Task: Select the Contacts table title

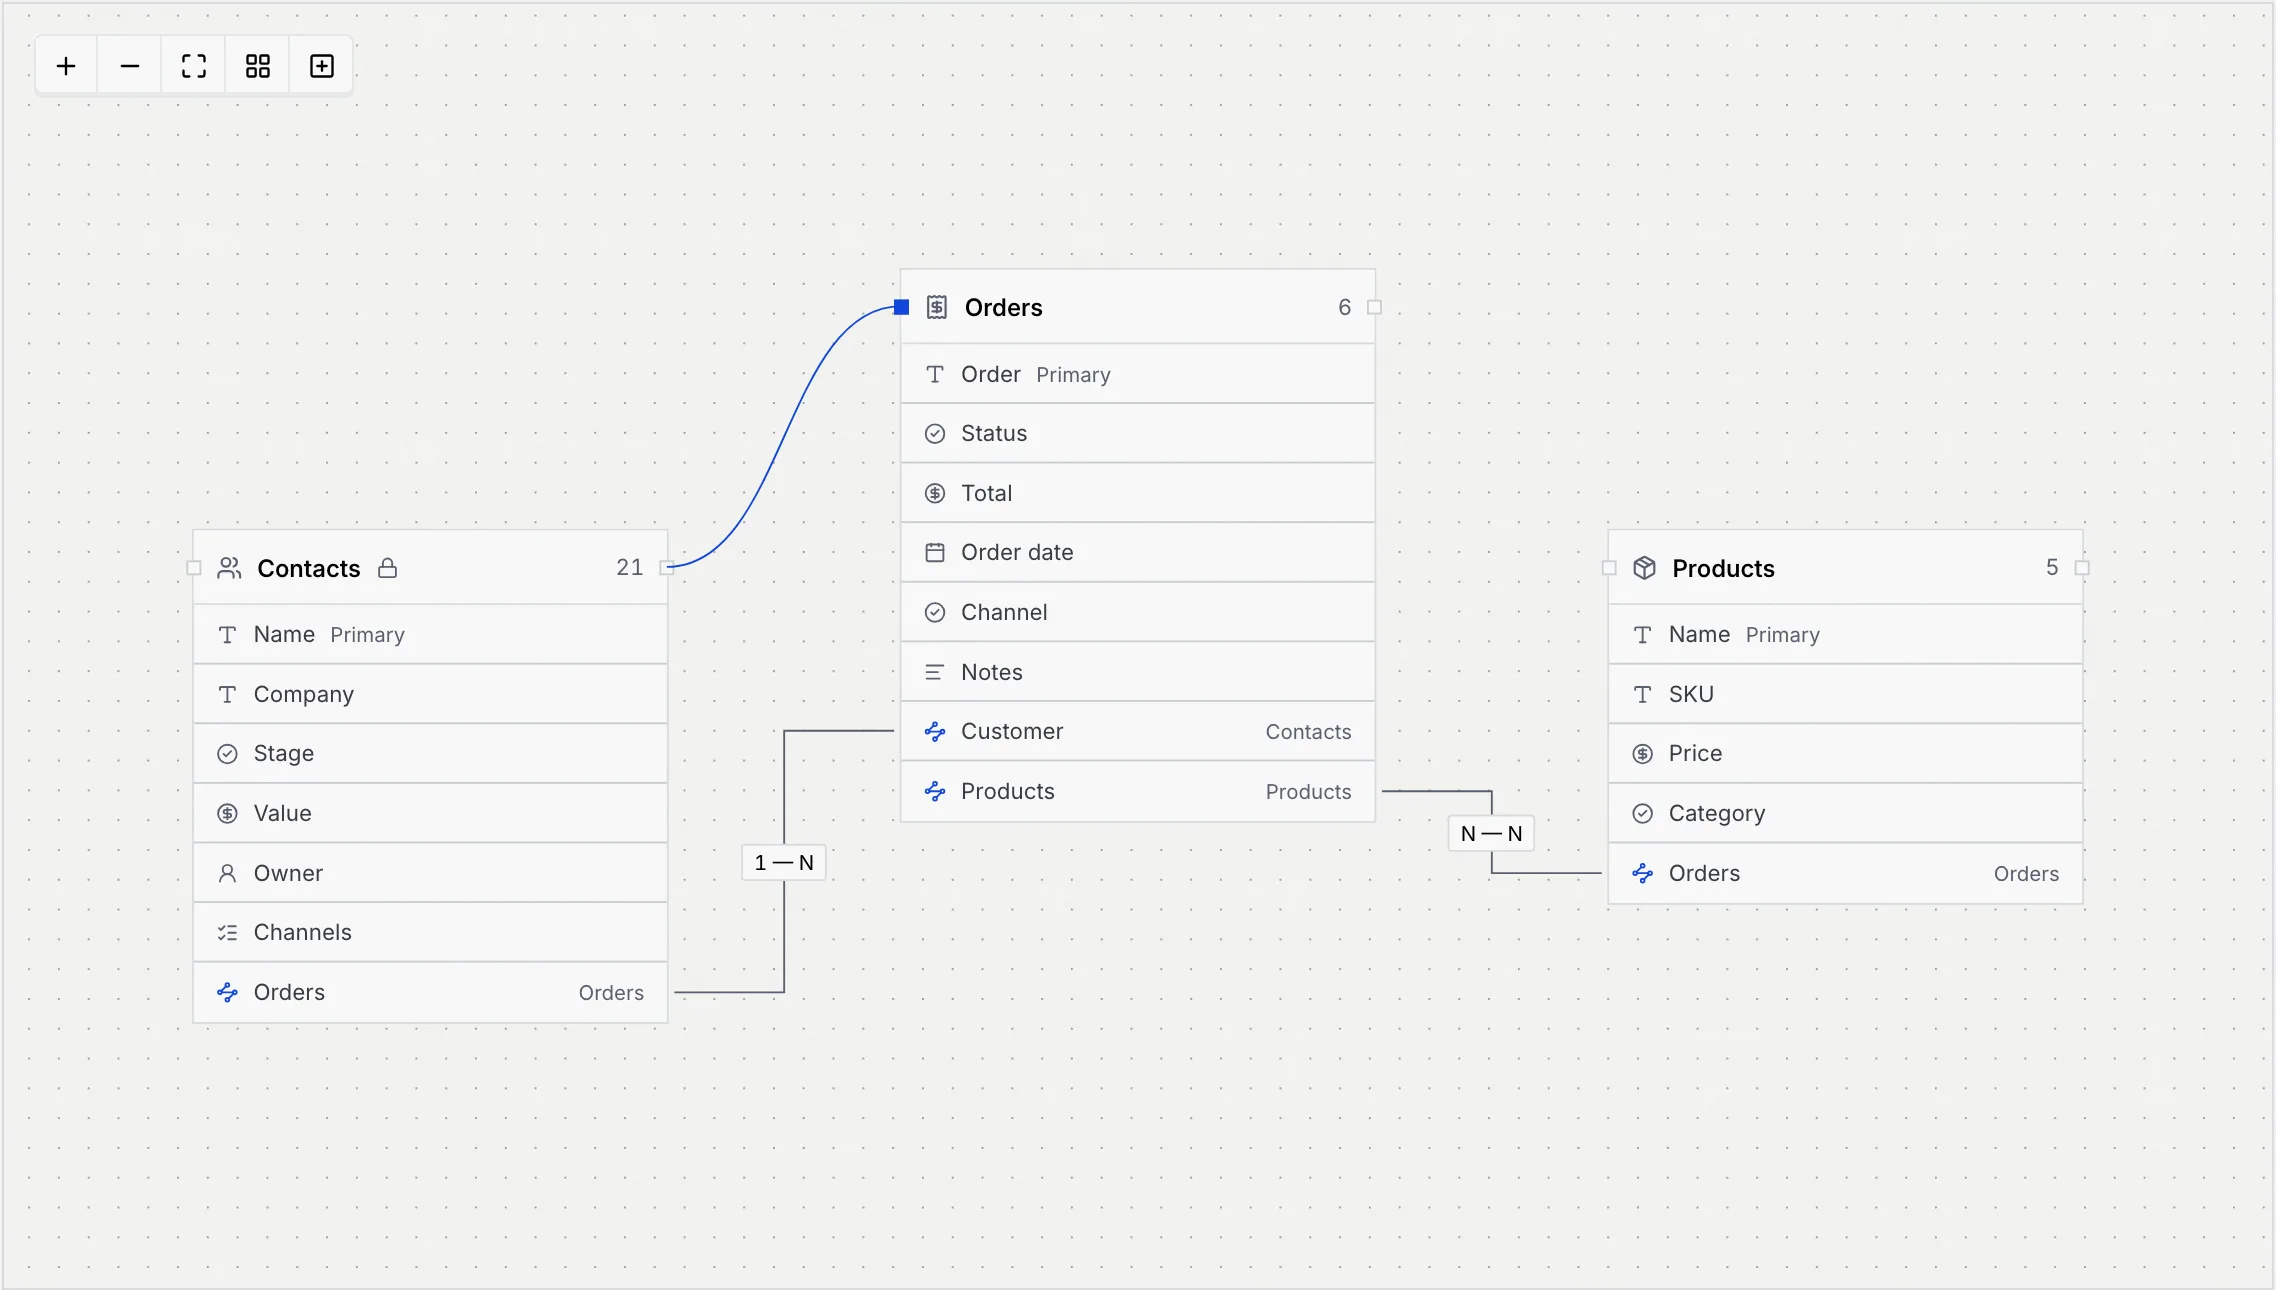Action: point(308,568)
